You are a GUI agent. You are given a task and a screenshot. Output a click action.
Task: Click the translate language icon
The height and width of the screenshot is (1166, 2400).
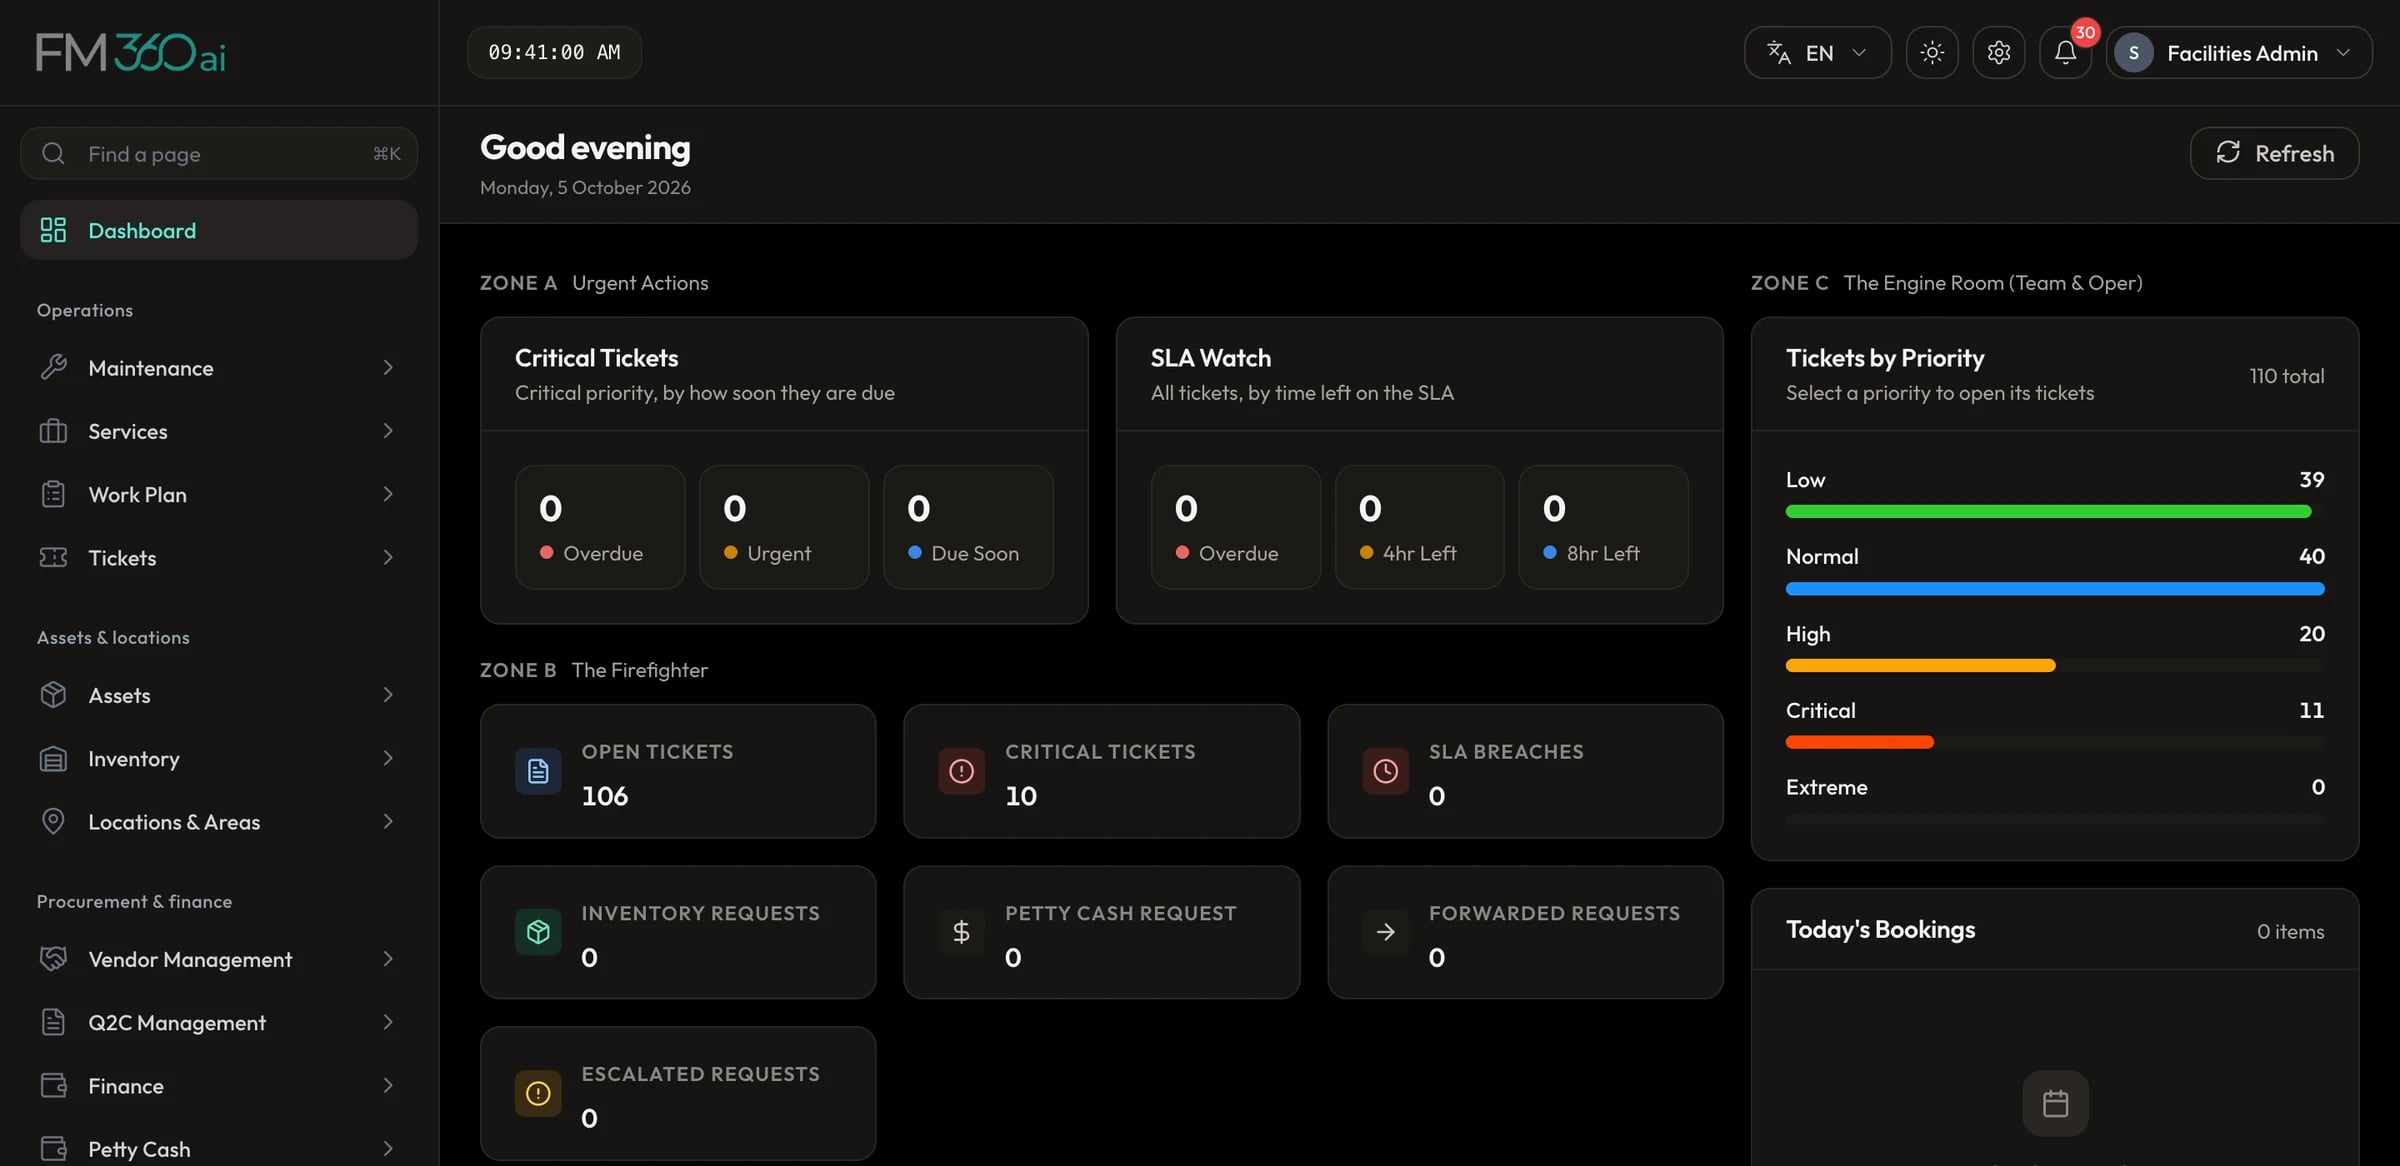(1779, 53)
